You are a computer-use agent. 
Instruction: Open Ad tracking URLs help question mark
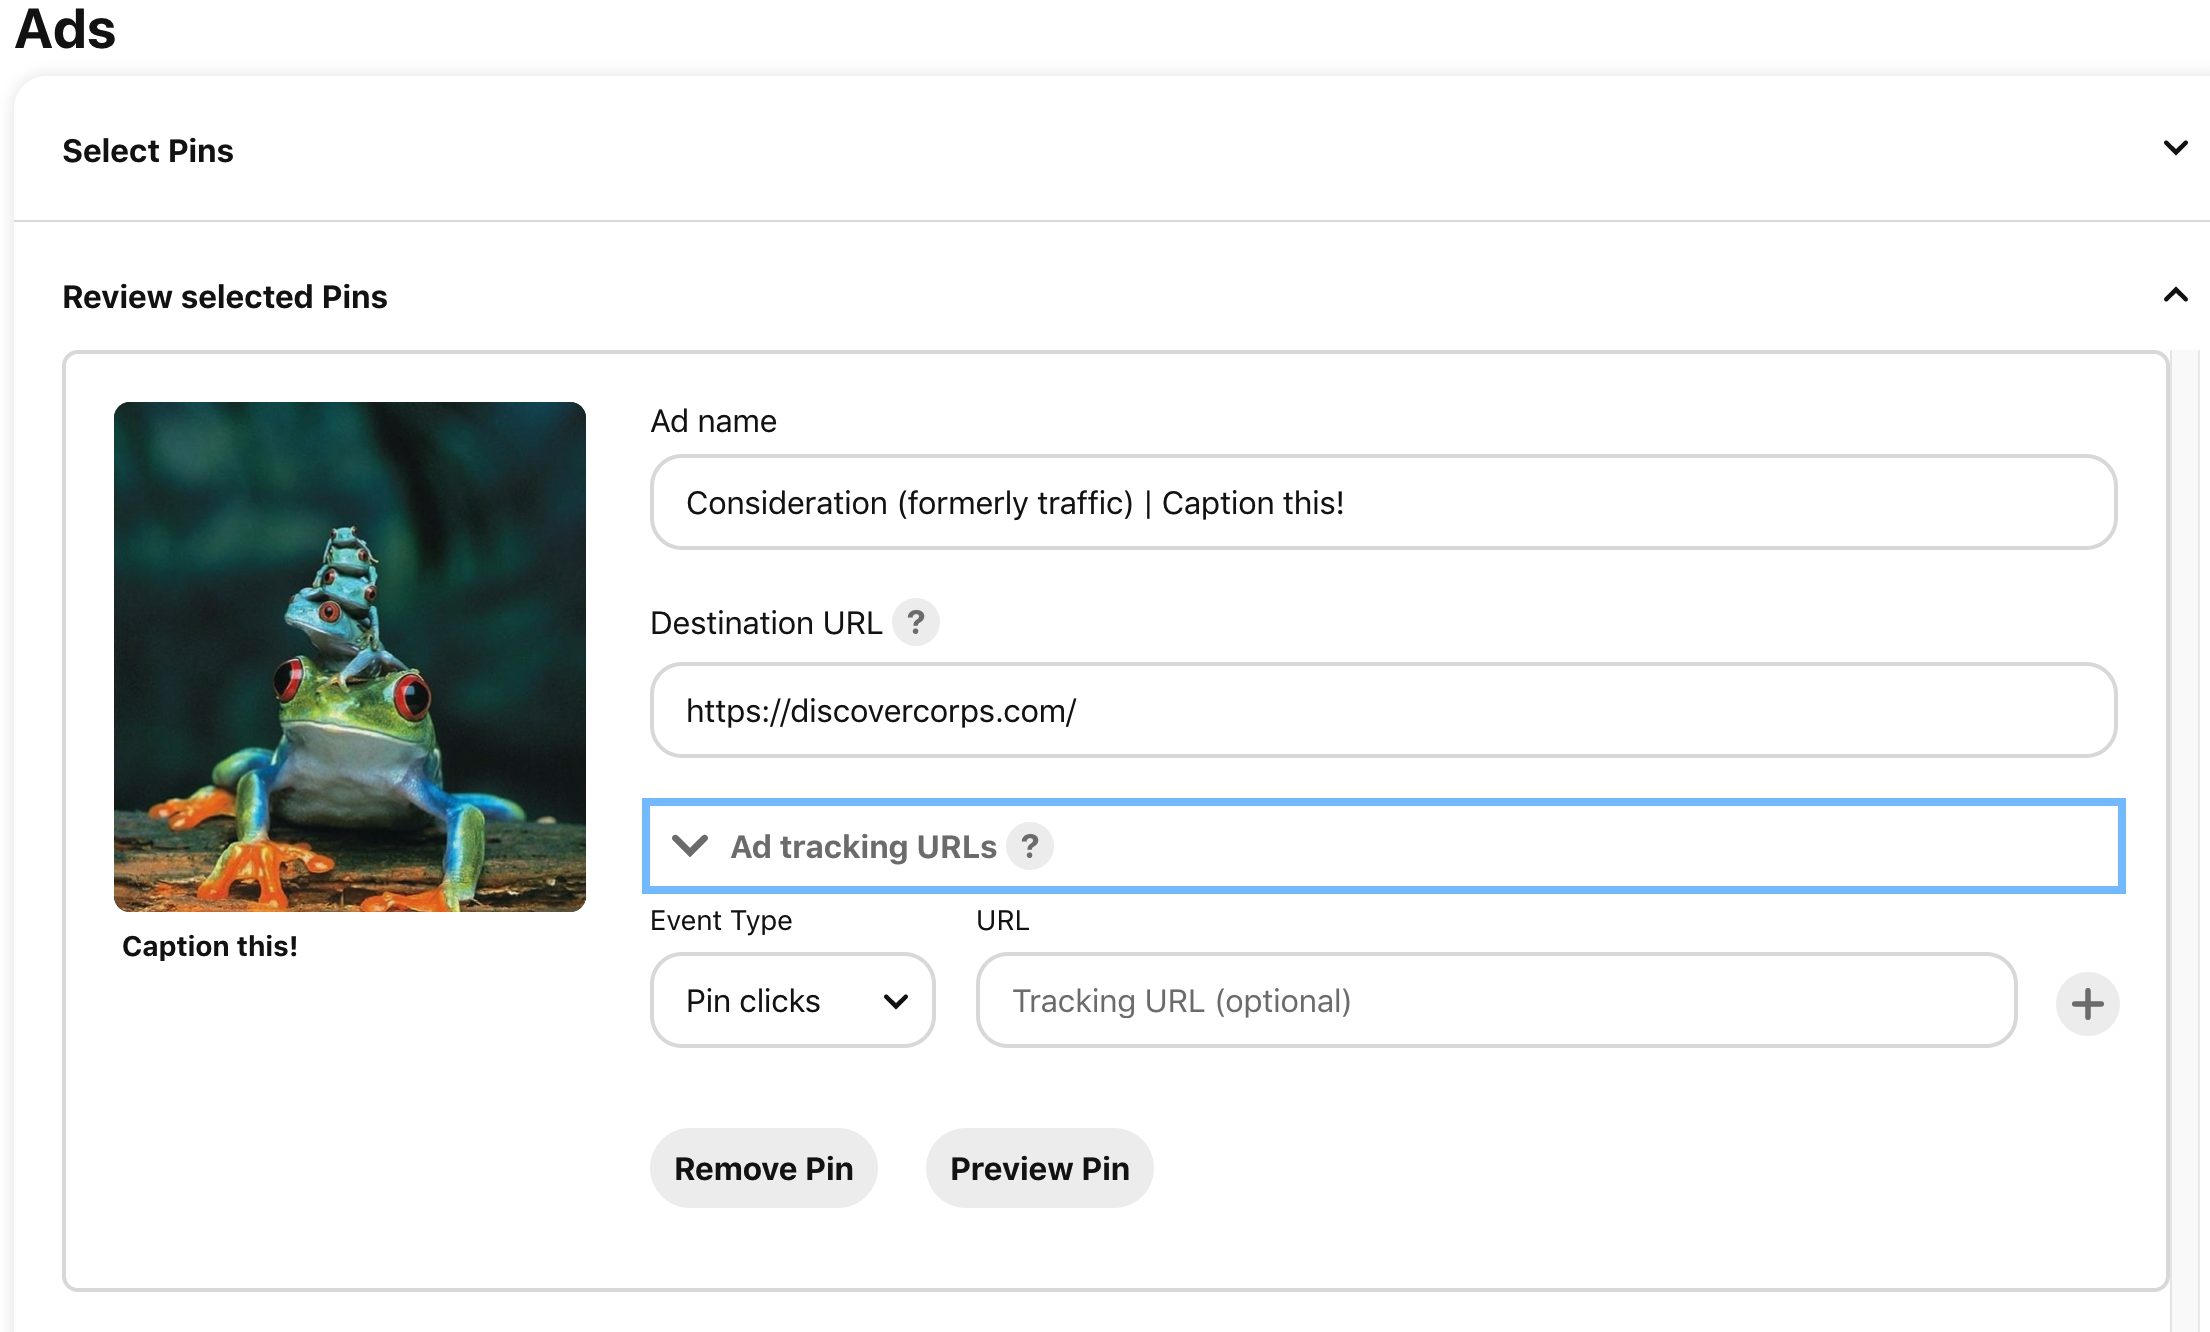[1029, 846]
